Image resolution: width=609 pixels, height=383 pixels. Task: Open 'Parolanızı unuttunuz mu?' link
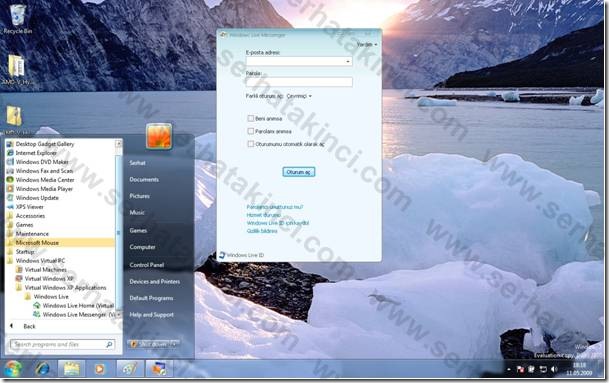pos(275,207)
